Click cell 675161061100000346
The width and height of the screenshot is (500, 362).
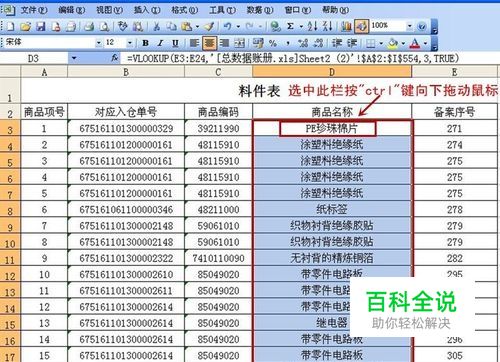pos(126,210)
